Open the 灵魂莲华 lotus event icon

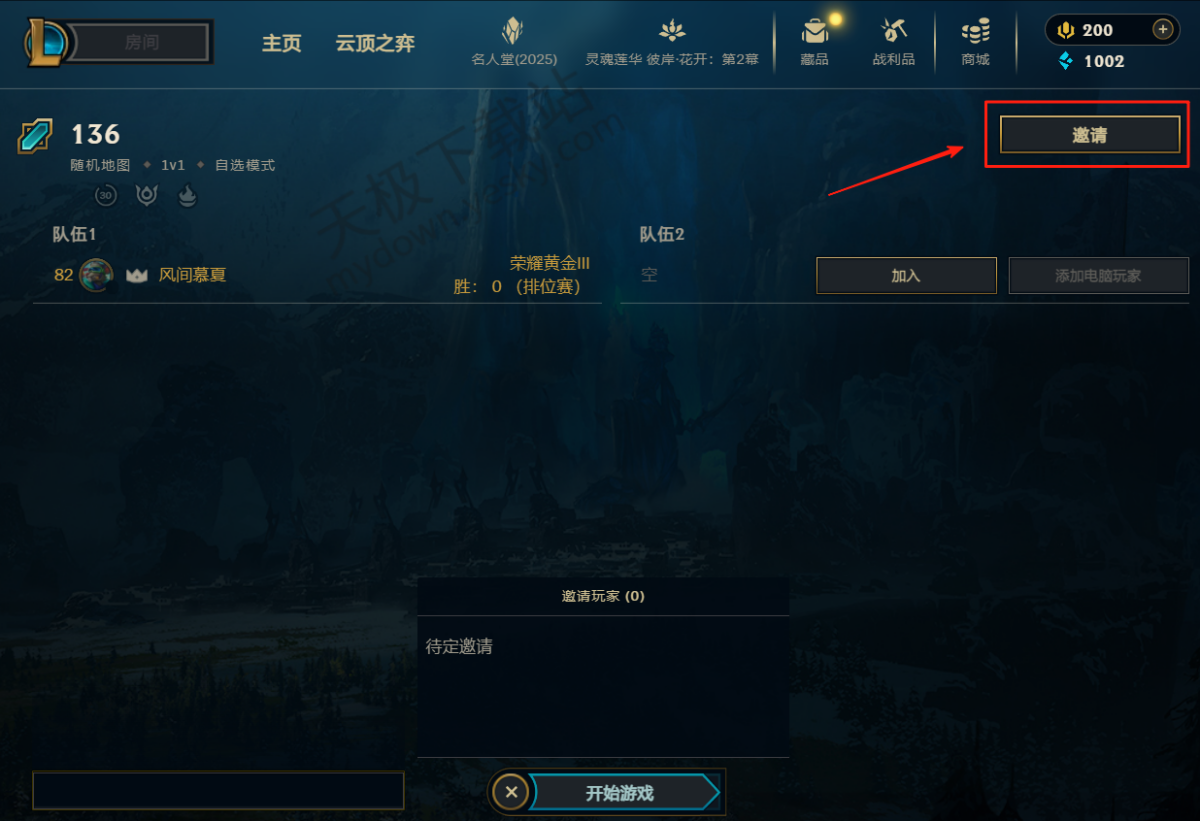(671, 31)
